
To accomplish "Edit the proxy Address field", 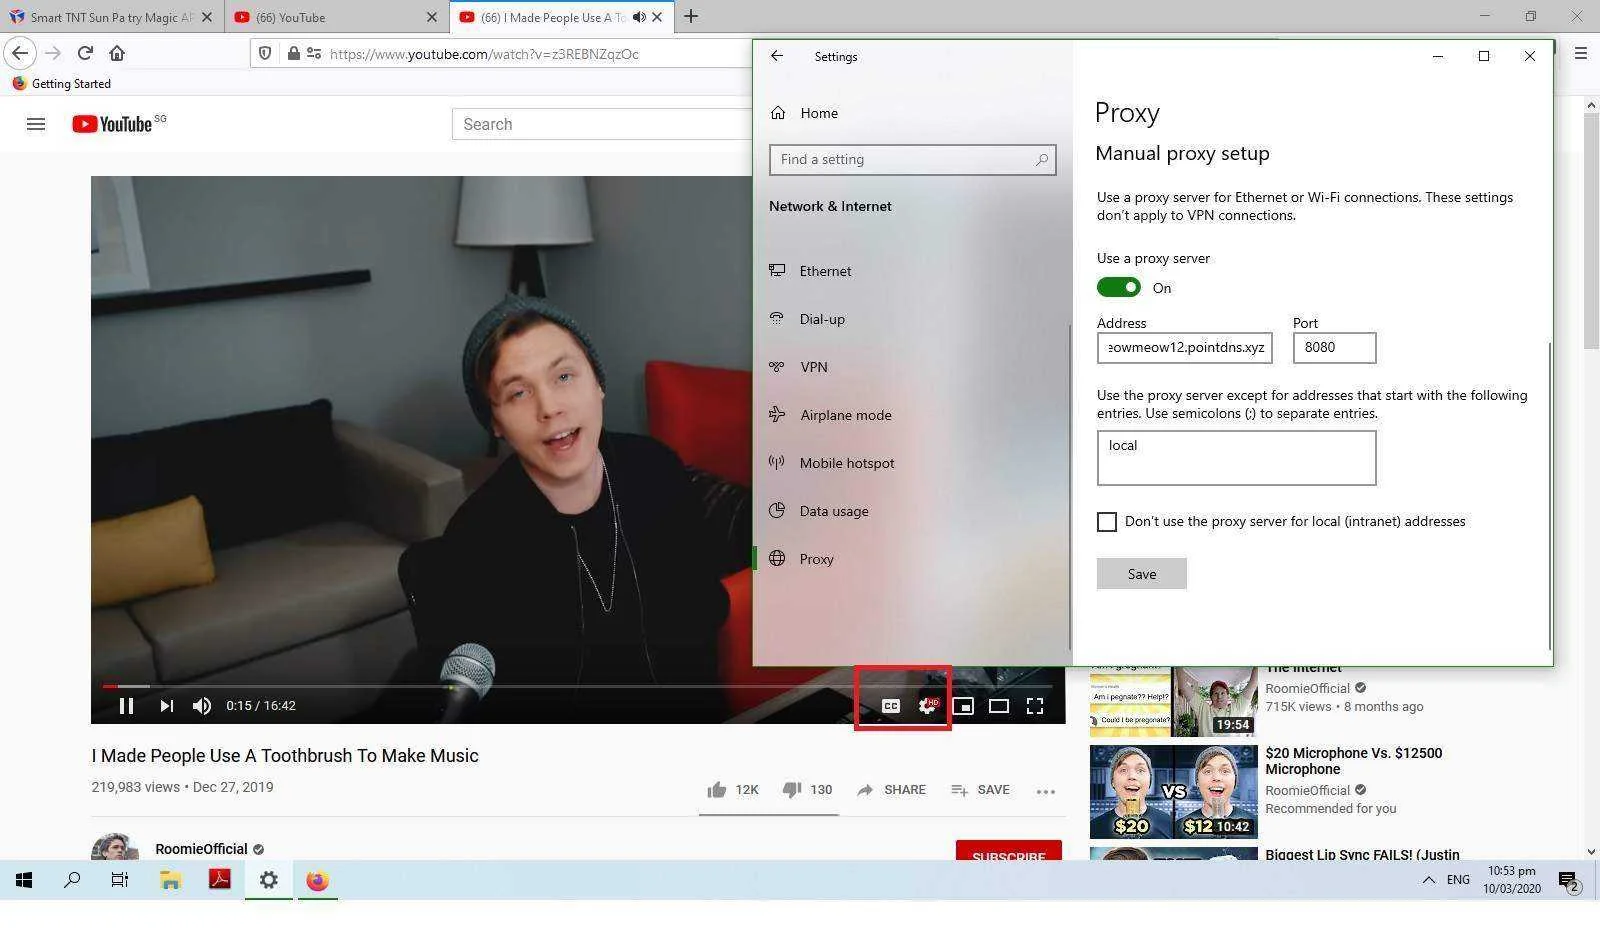I will pos(1184,348).
